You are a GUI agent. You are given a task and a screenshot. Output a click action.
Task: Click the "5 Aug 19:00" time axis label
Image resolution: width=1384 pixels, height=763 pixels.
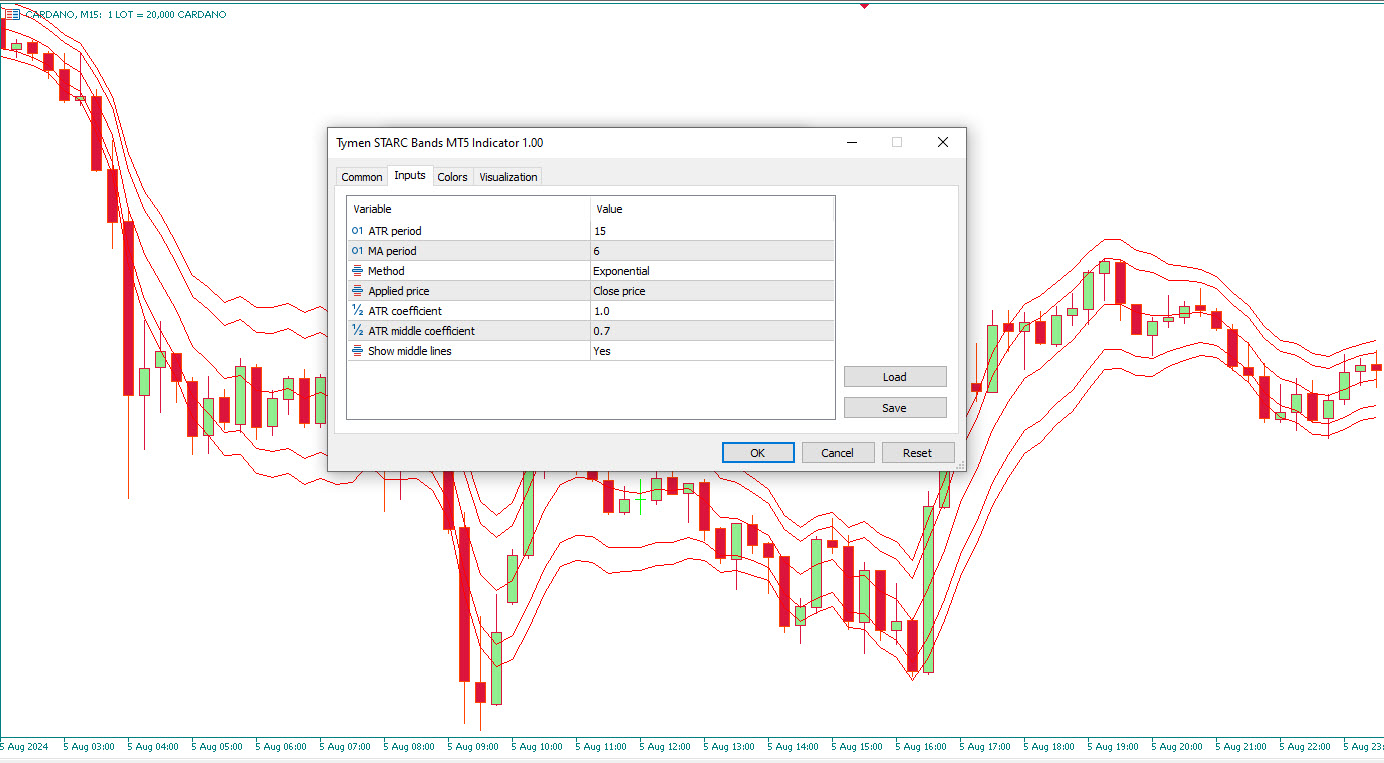tap(1113, 746)
